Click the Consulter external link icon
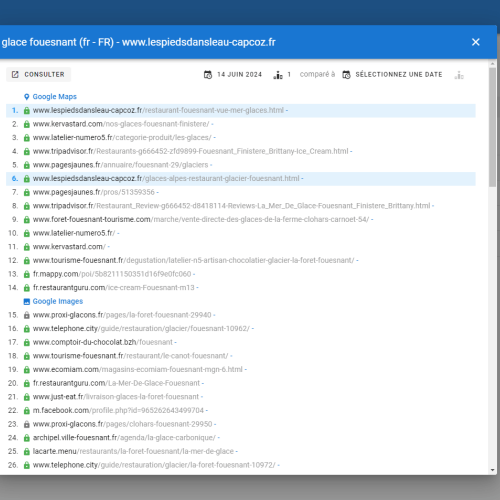 click(15, 74)
